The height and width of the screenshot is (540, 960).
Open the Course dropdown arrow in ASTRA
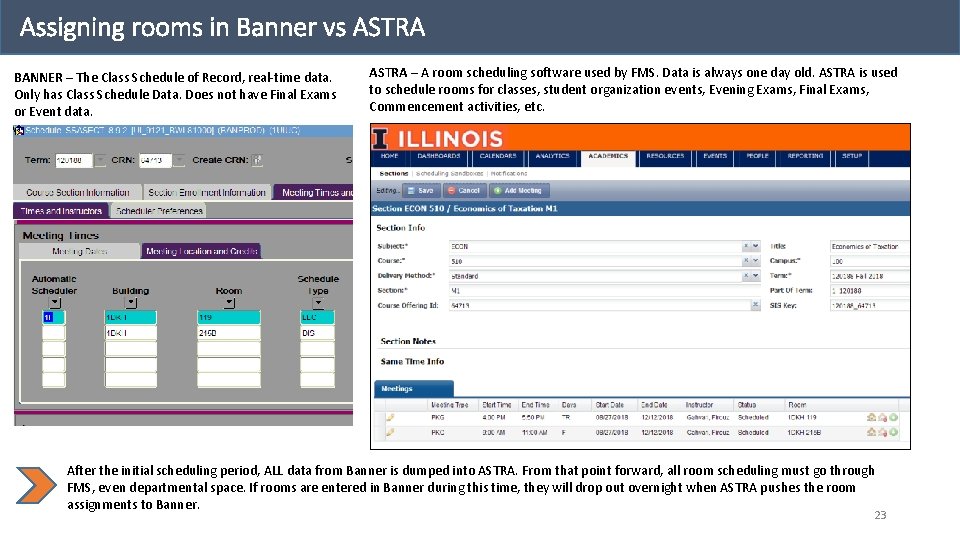pos(756,261)
